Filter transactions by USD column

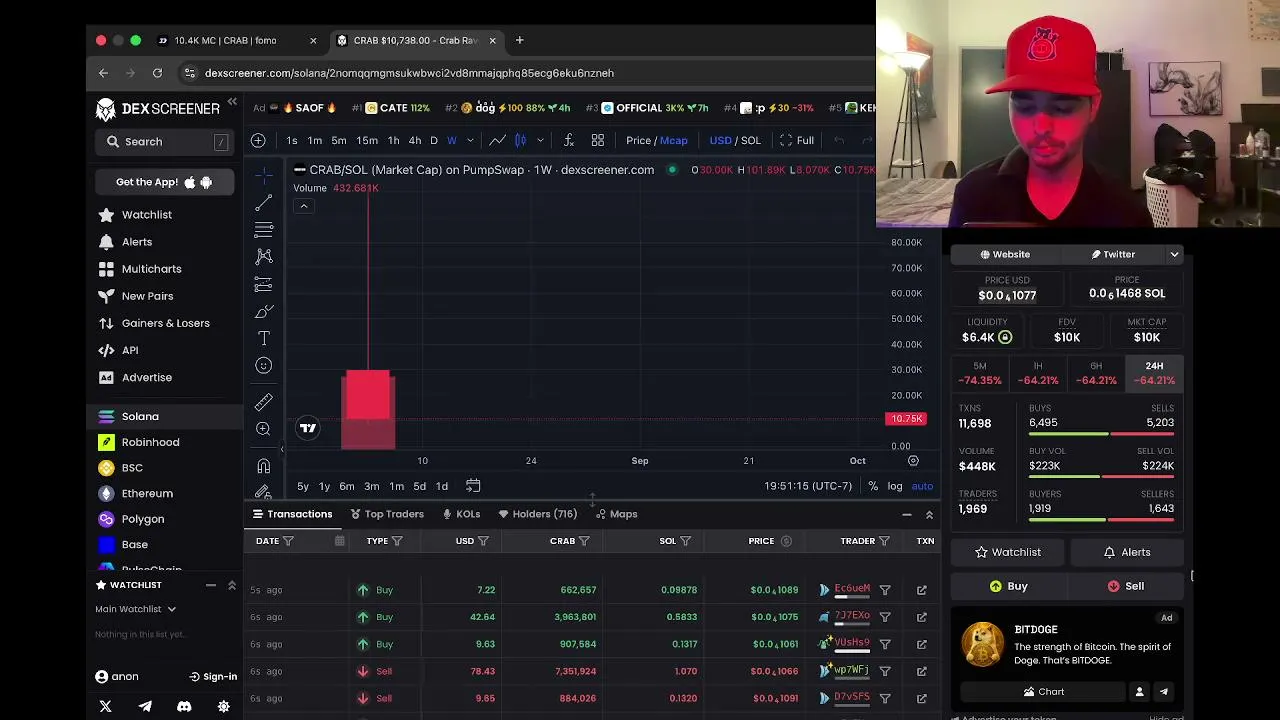point(483,541)
